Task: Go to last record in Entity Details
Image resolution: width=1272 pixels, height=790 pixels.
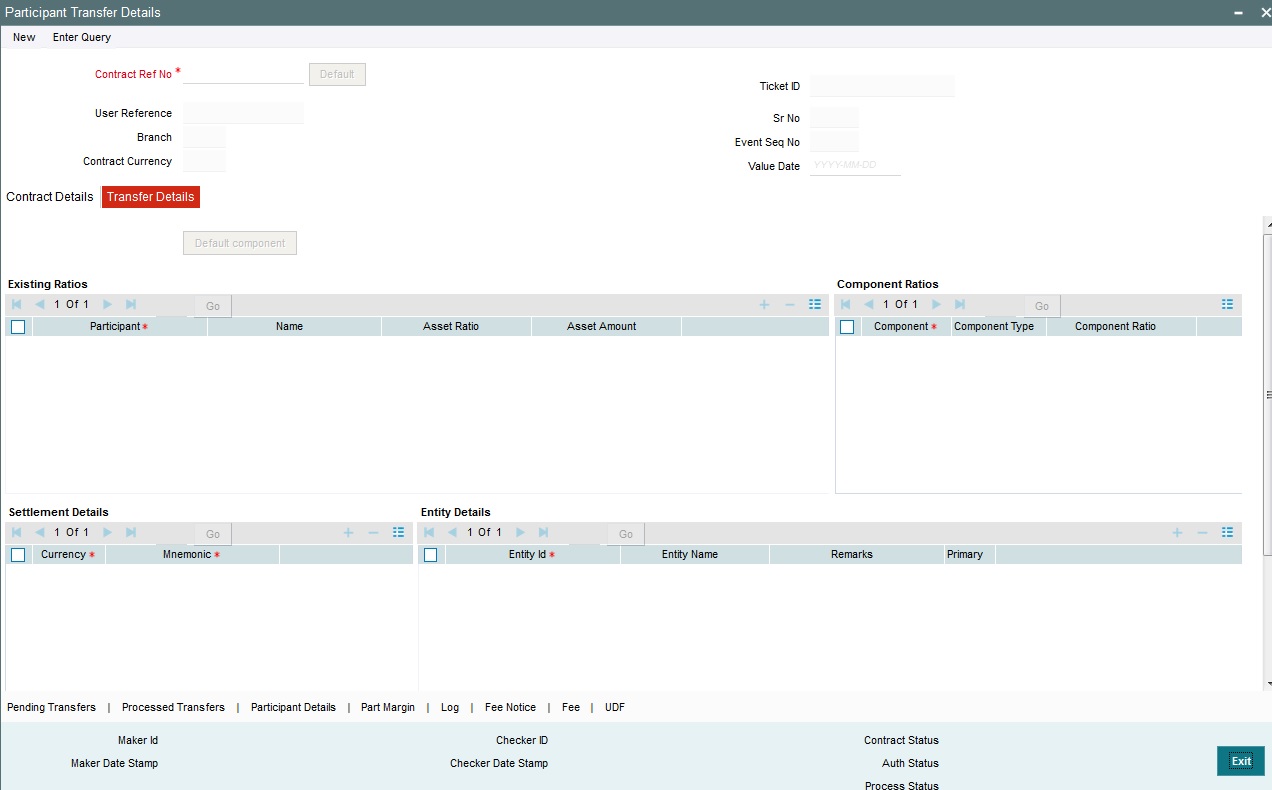Action: [543, 532]
